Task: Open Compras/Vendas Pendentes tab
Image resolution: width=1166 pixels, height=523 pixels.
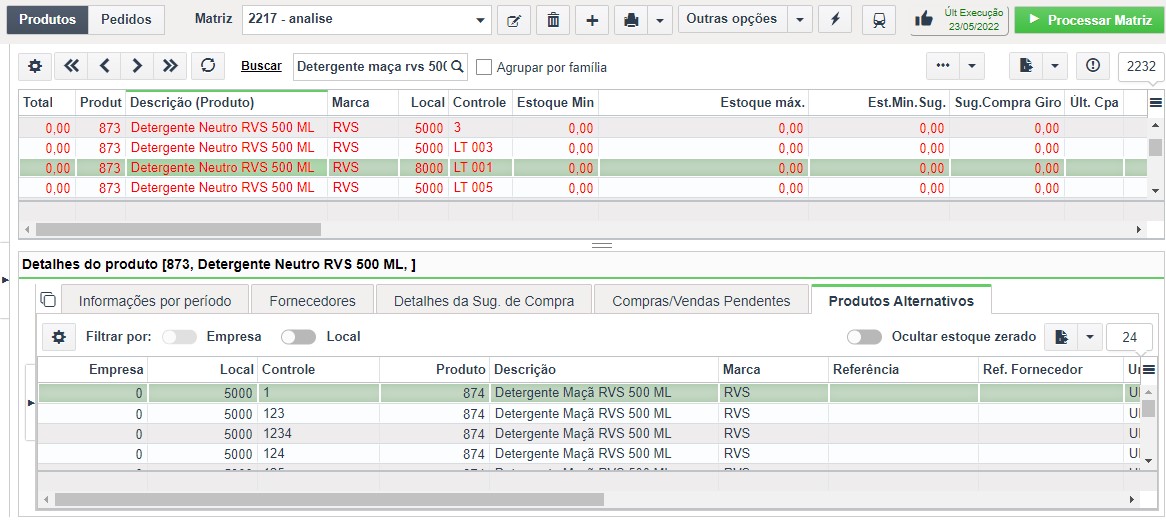Action: tap(701, 301)
